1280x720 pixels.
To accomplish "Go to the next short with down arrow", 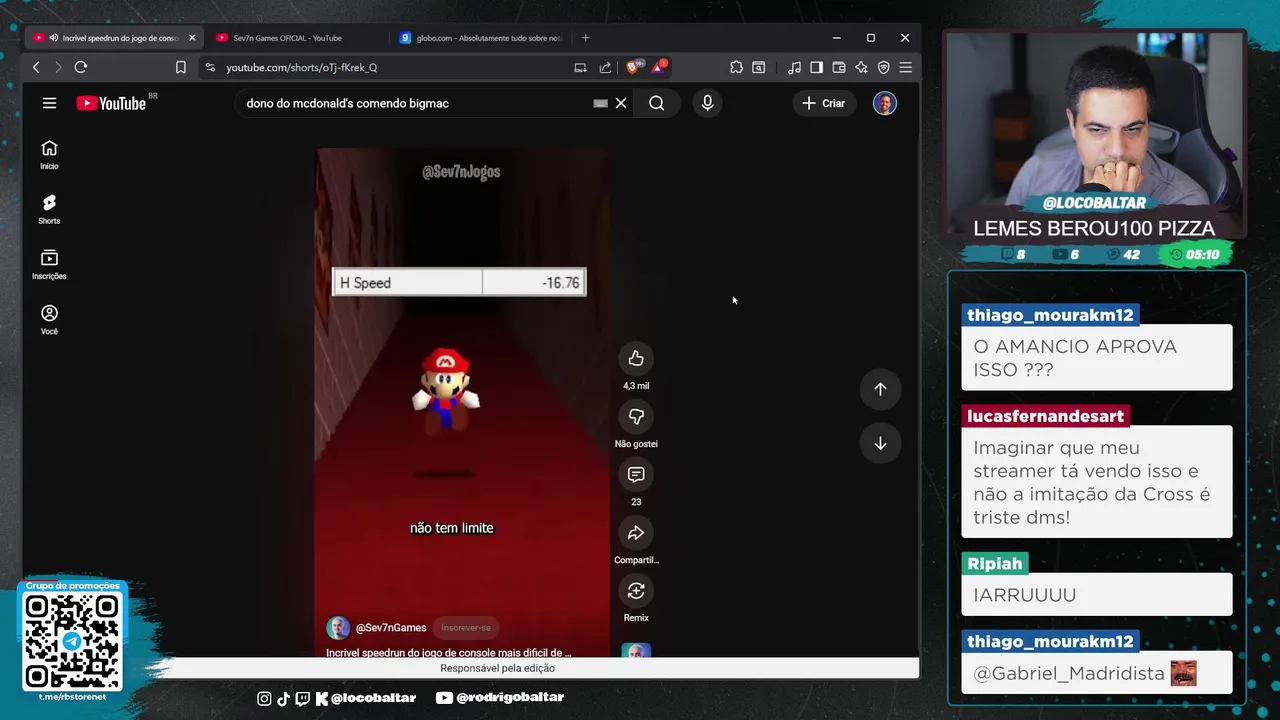I will [x=880, y=443].
